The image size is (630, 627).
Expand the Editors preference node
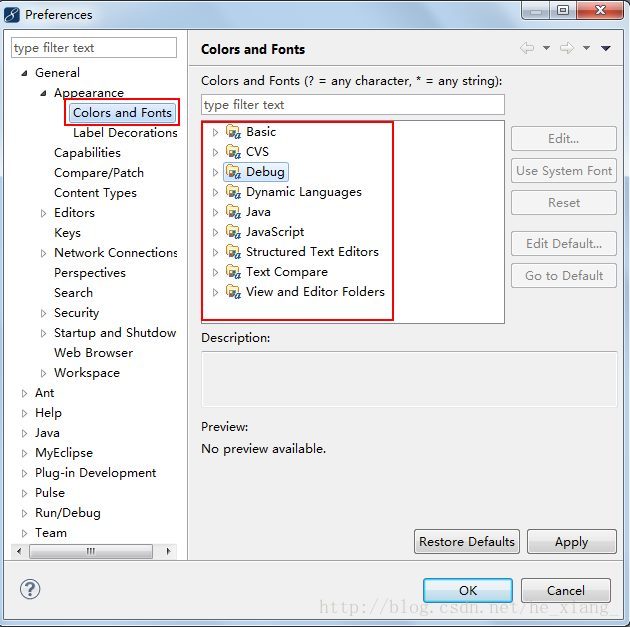pyautogui.click(x=43, y=213)
